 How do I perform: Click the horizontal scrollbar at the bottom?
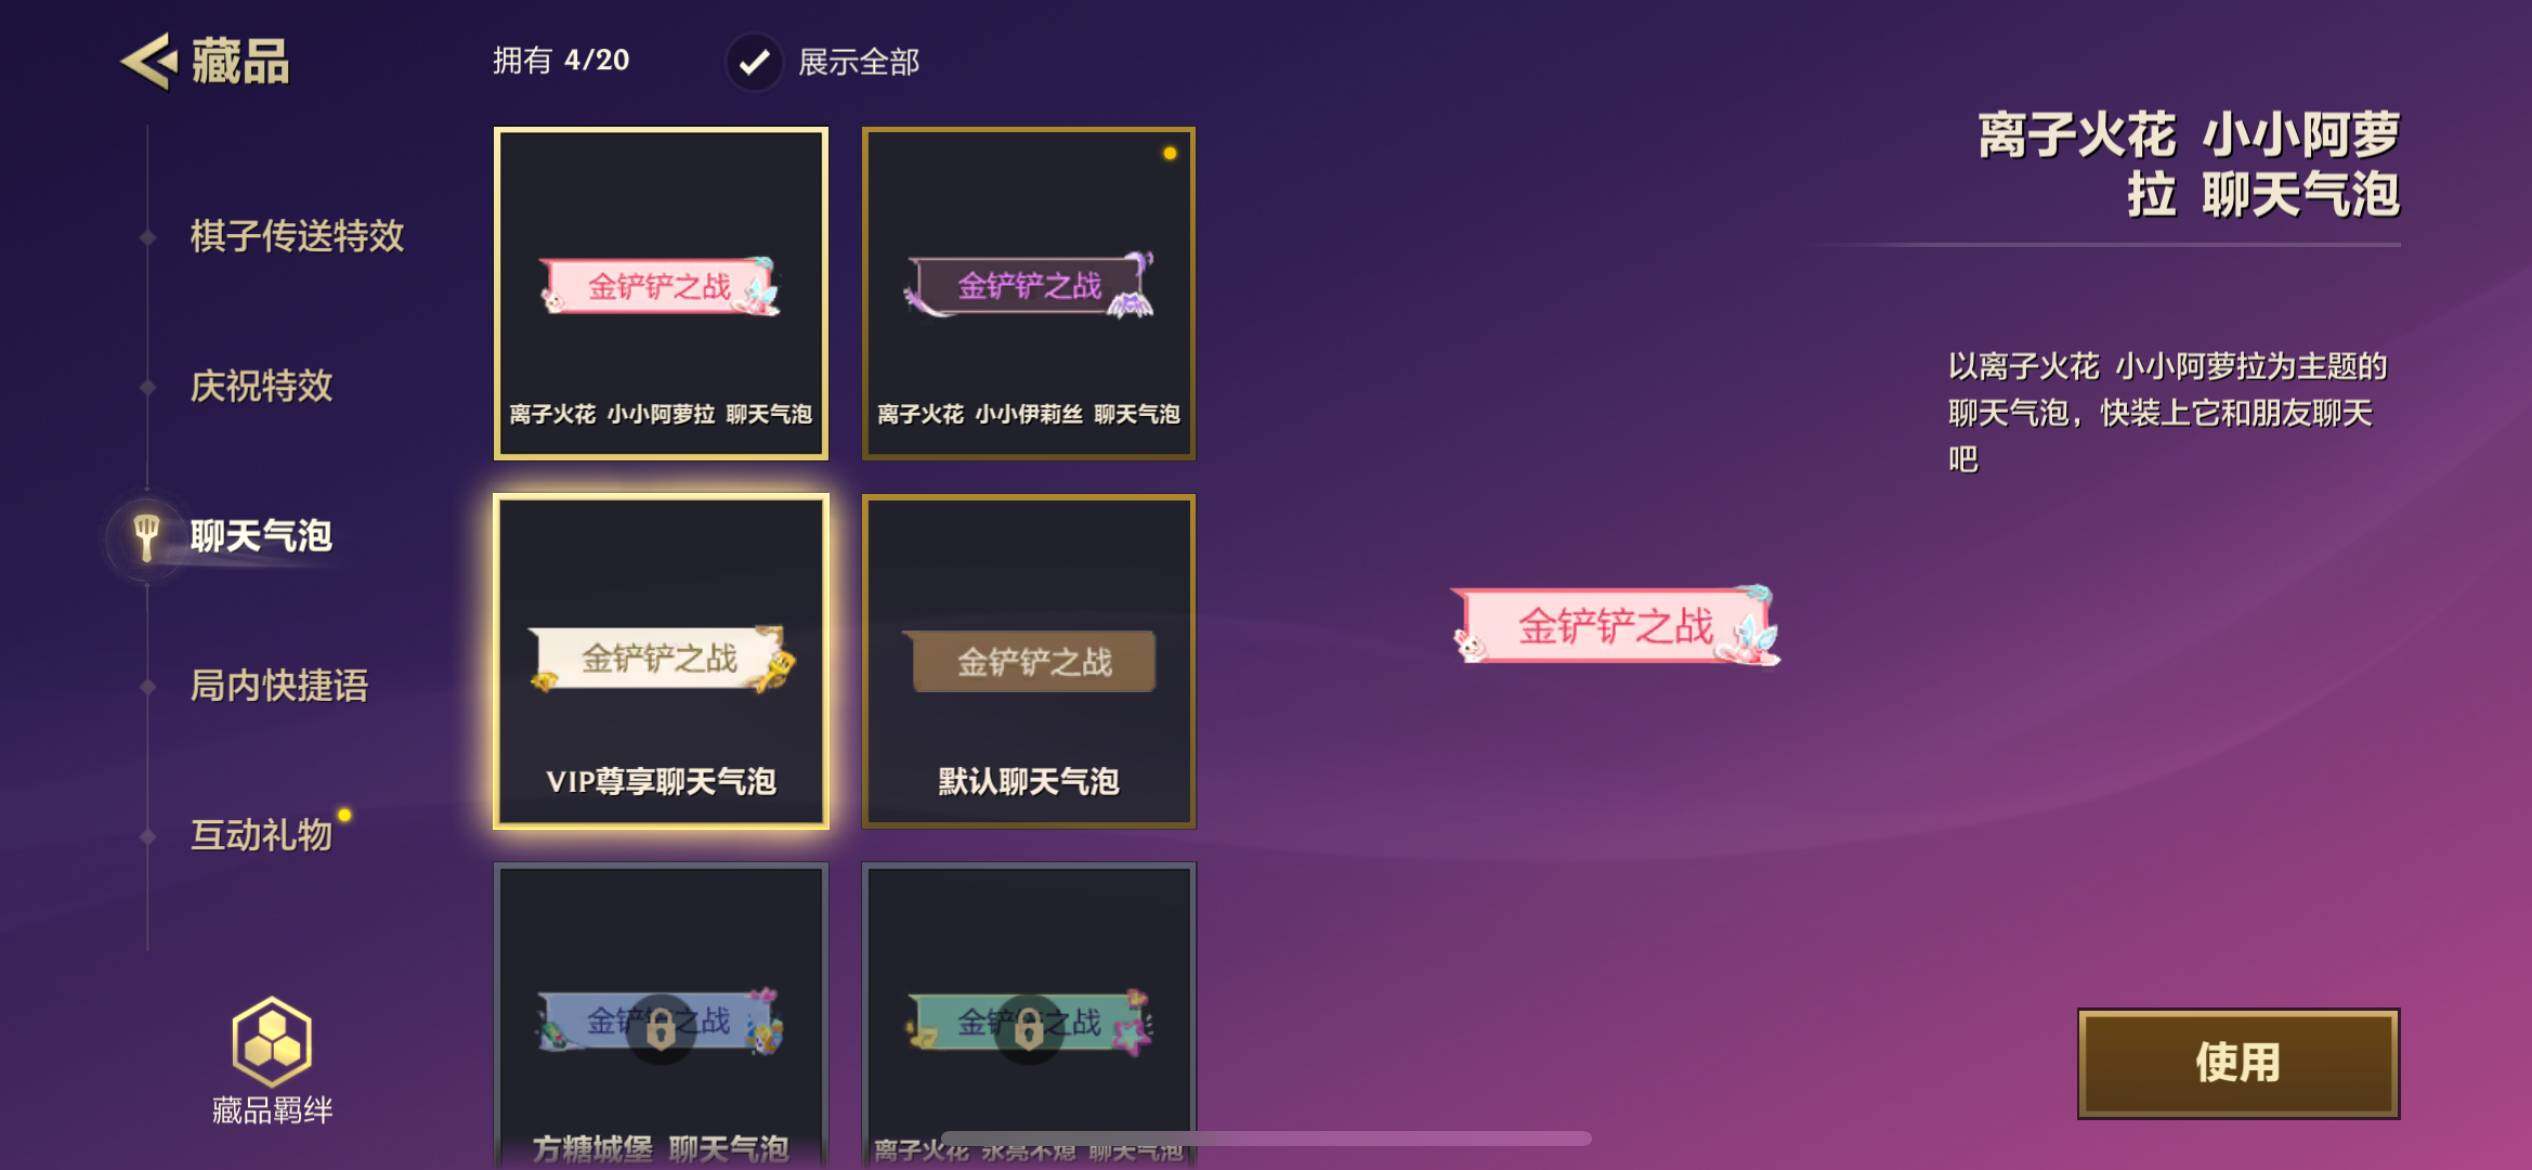(1266, 1139)
